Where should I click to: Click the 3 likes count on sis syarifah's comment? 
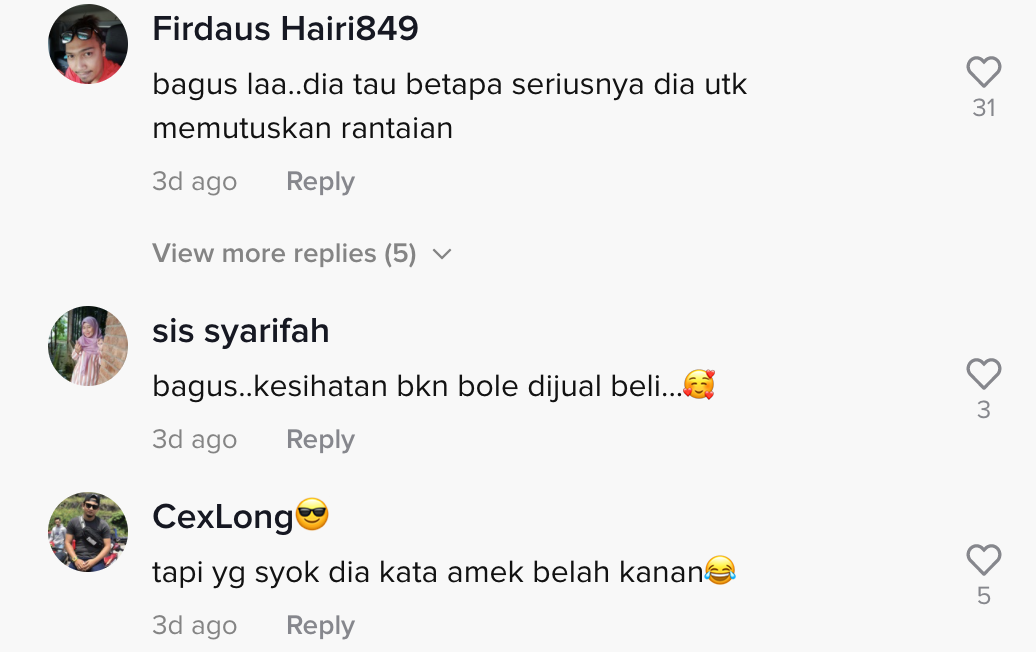[984, 410]
